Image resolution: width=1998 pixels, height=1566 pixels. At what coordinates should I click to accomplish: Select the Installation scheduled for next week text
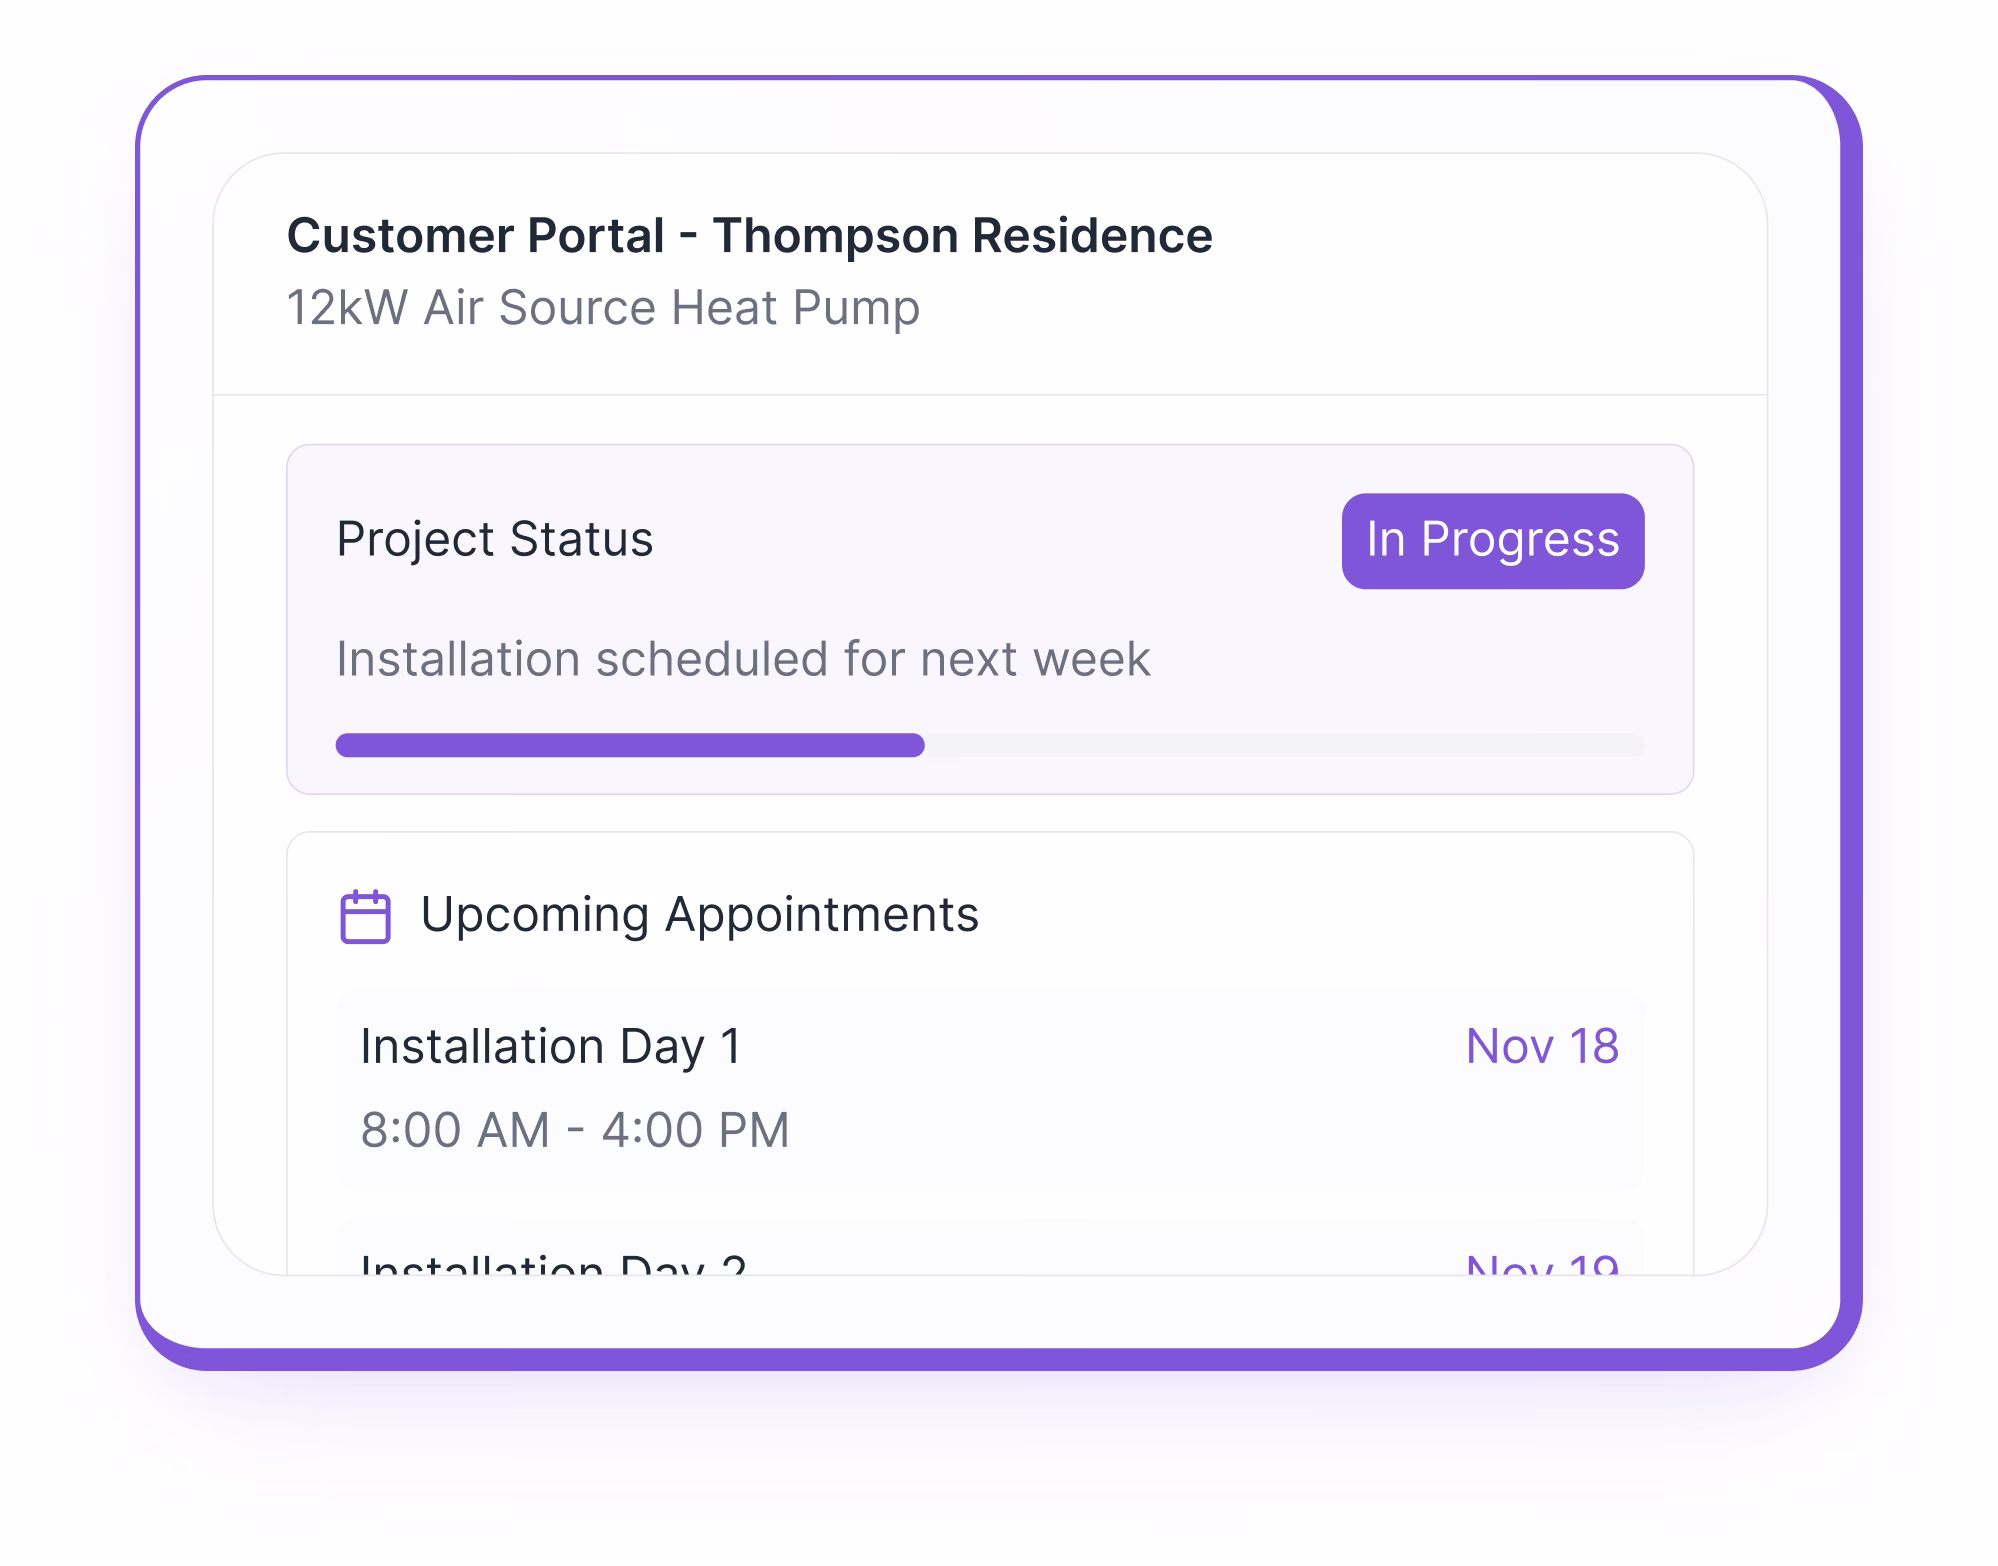(743, 658)
